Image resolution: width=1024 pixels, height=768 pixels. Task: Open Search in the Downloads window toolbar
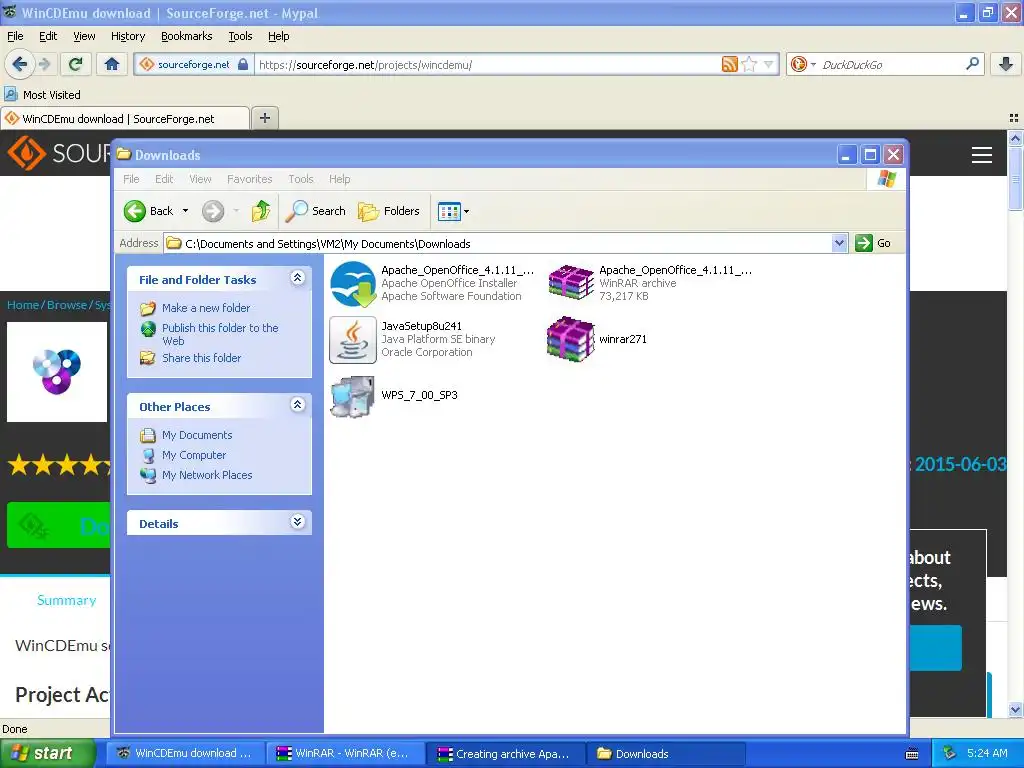click(315, 211)
